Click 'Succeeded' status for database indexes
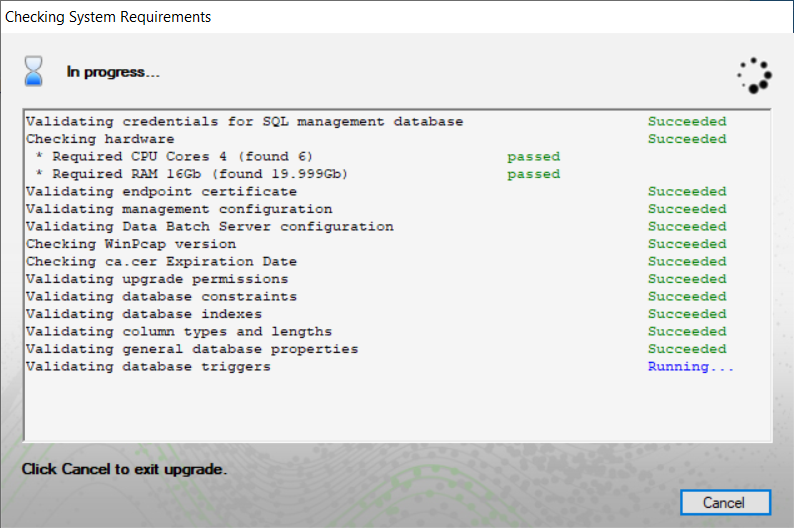Screen dimensions: 794x528 pos(687,314)
